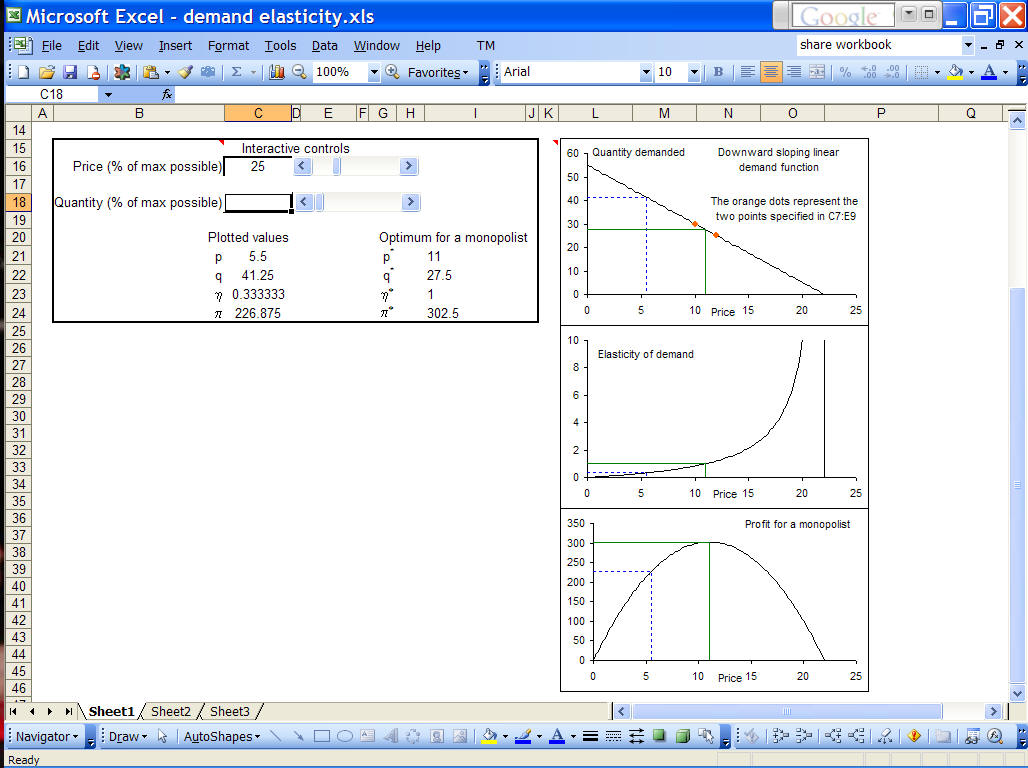Open a file with the Open folder icon

tap(46, 72)
